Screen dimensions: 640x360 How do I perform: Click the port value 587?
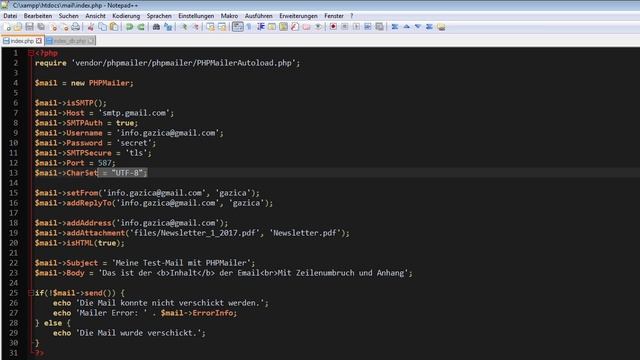[104, 163]
